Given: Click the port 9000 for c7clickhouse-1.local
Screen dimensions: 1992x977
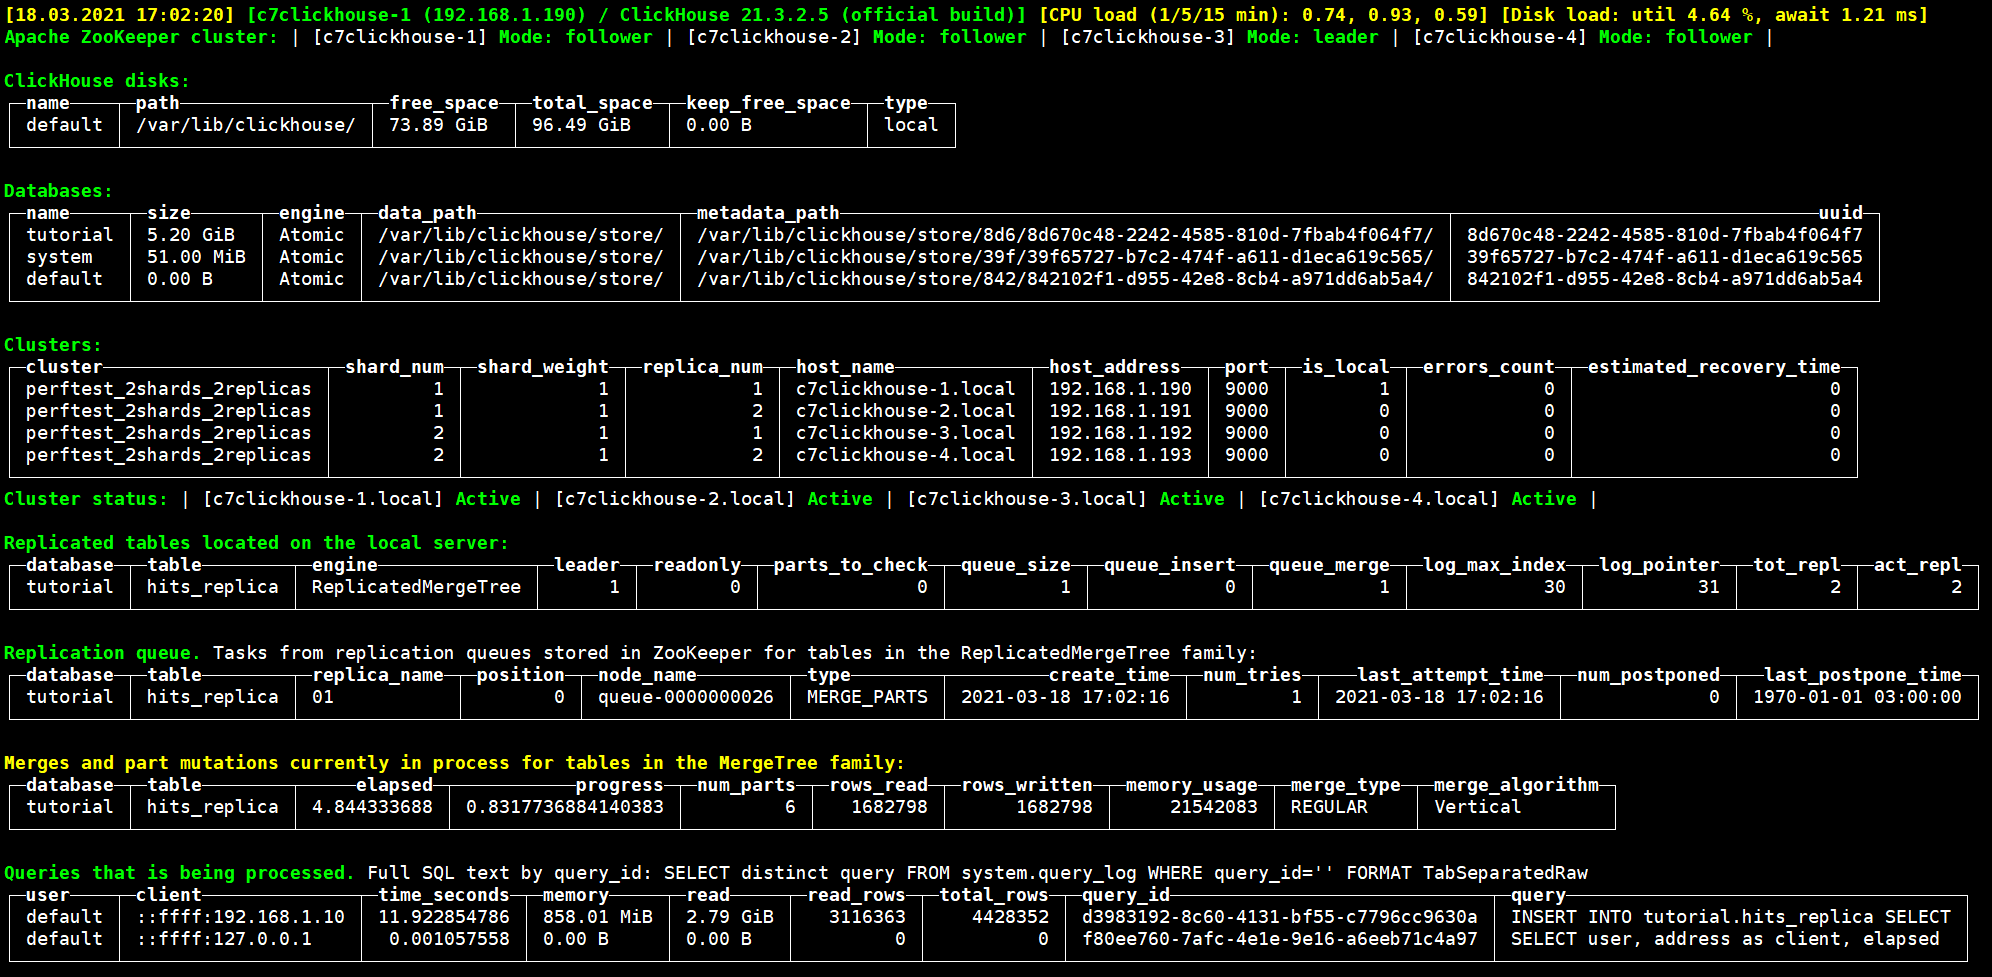Looking at the screenshot, I should [1247, 389].
